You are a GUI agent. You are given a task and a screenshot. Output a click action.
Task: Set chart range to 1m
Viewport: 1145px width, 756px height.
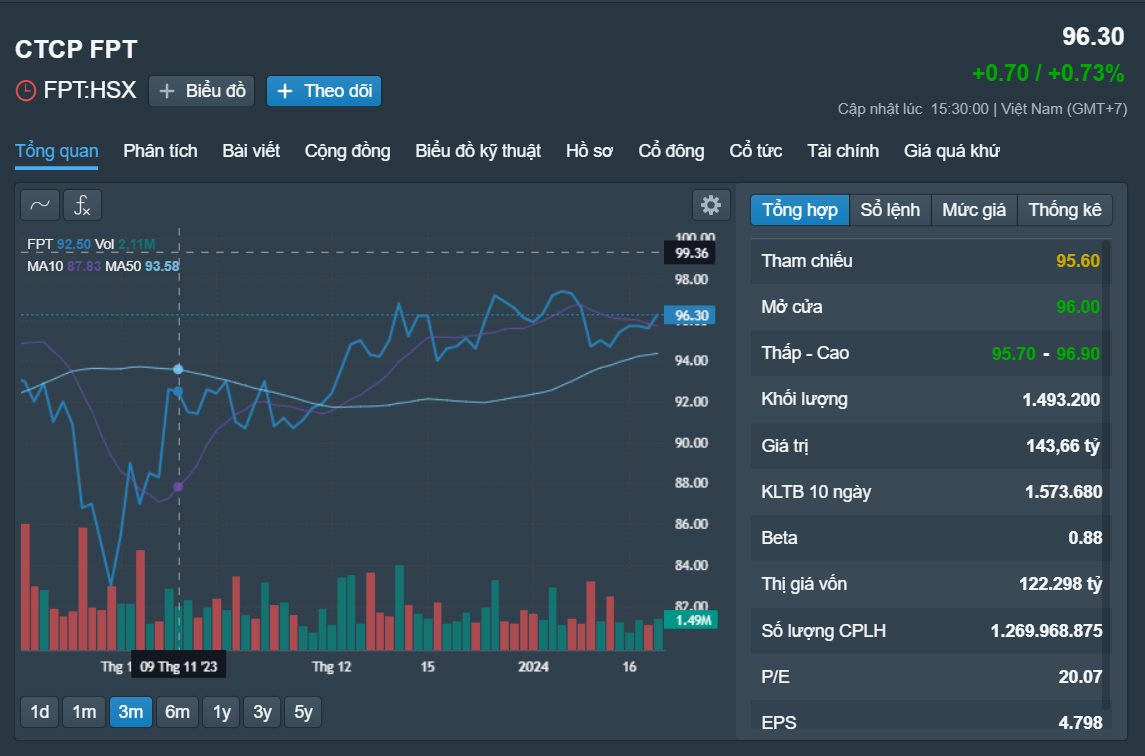(x=84, y=712)
